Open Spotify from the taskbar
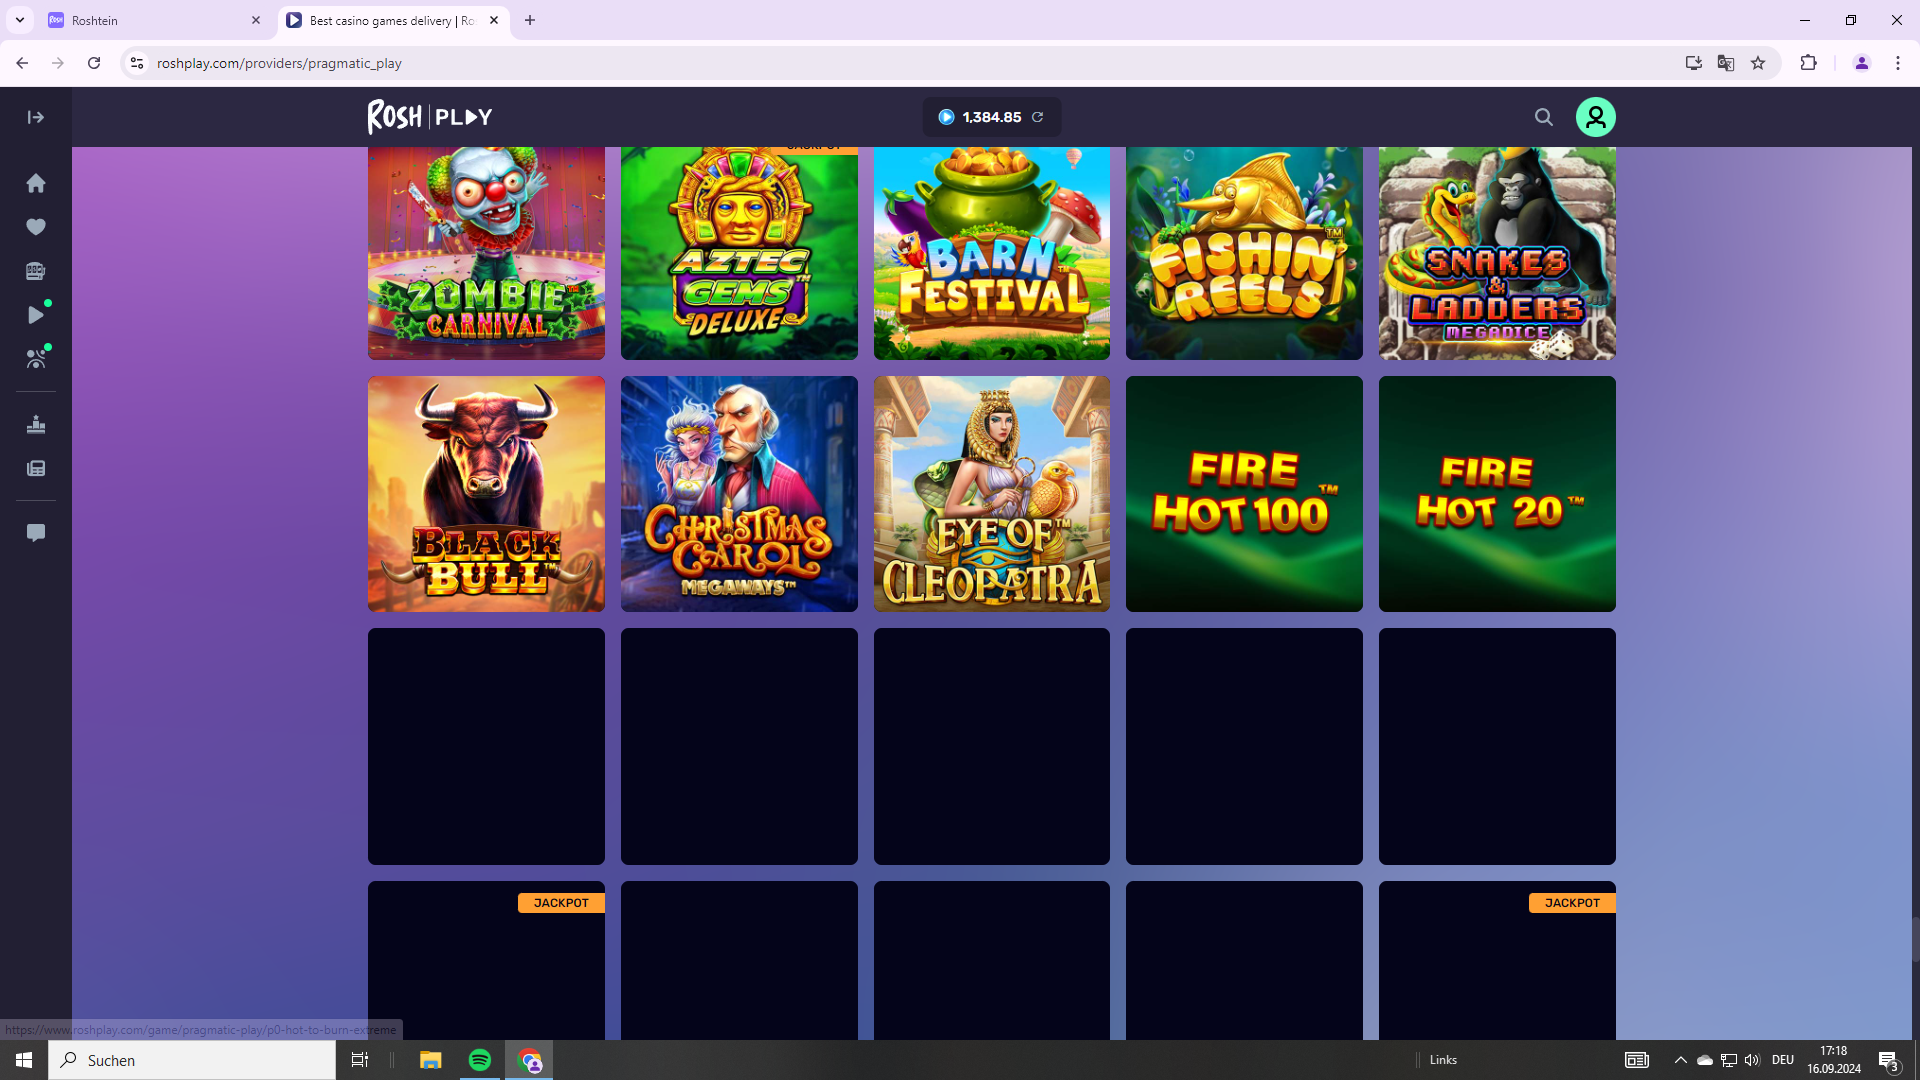Viewport: 1920px width, 1080px height. pyautogui.click(x=480, y=1060)
